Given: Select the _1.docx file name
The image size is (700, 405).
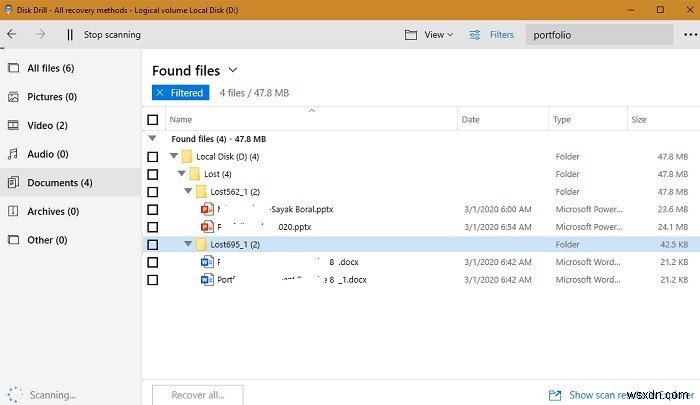Looking at the screenshot, I should 292,280.
